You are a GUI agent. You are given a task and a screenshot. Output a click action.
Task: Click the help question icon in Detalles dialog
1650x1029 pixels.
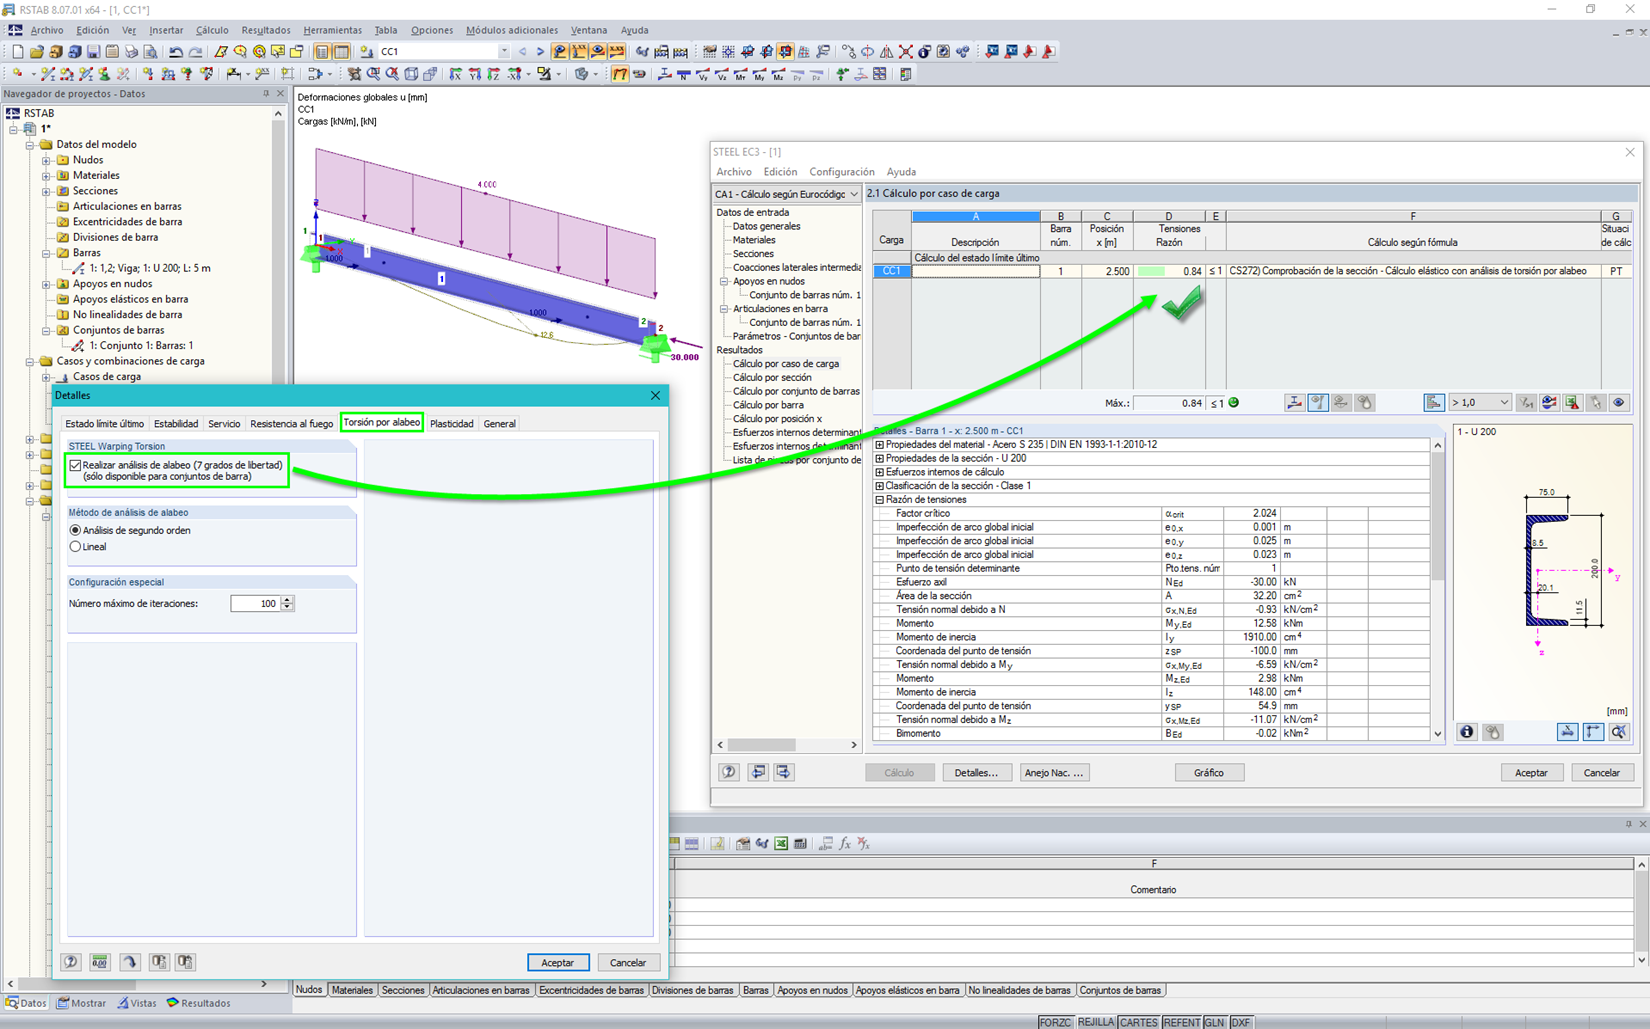pos(71,962)
